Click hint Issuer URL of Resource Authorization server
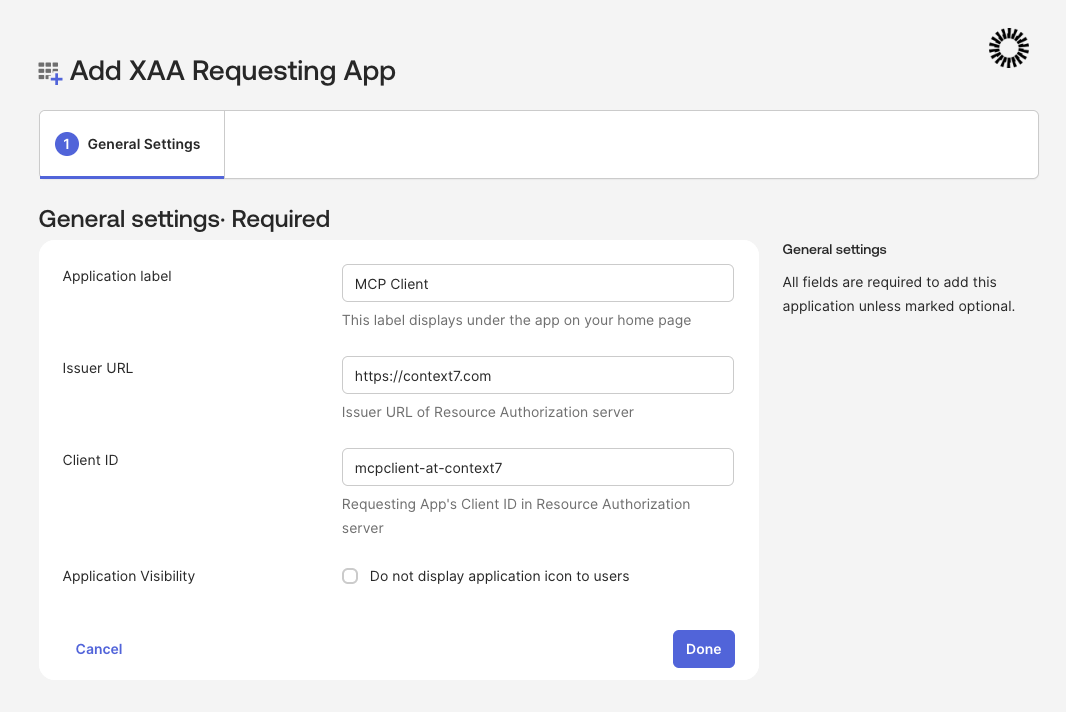Viewport: 1066px width, 712px height. (x=487, y=412)
